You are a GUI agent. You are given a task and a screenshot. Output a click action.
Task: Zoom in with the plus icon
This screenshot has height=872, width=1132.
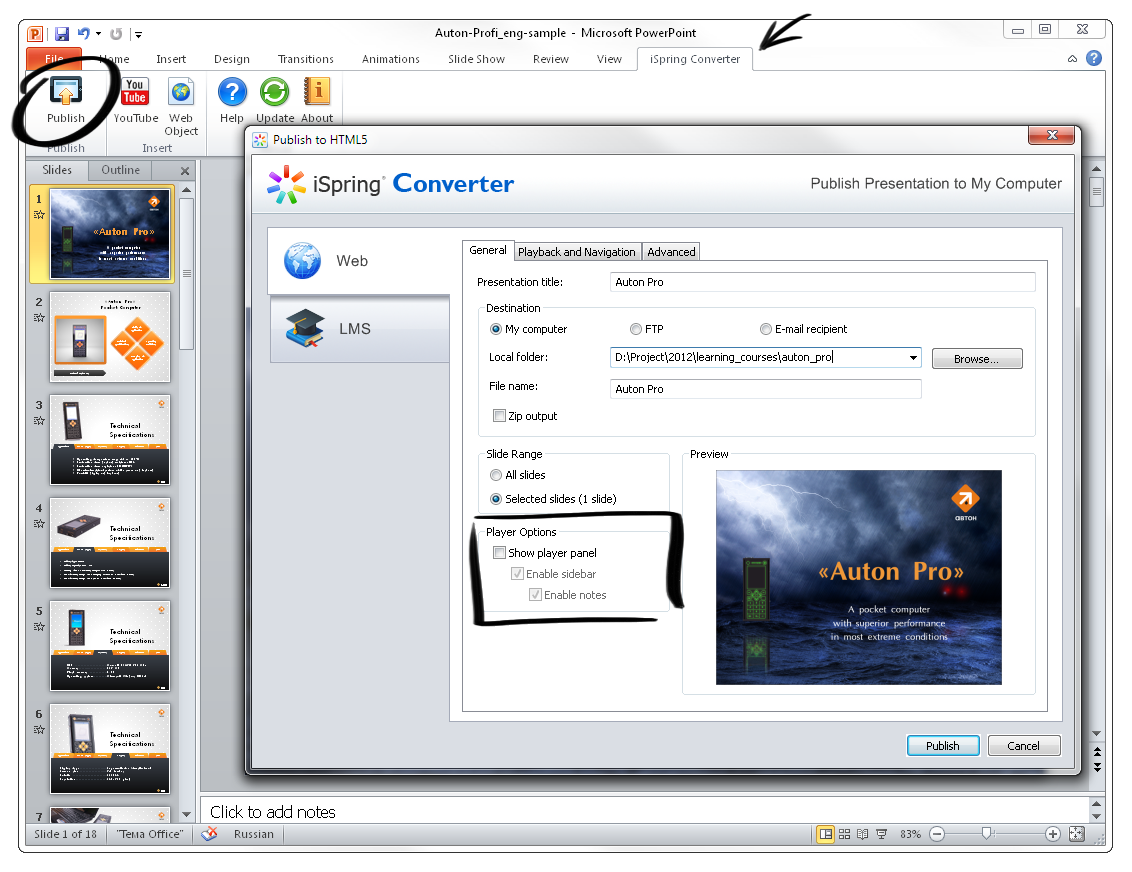click(1053, 834)
